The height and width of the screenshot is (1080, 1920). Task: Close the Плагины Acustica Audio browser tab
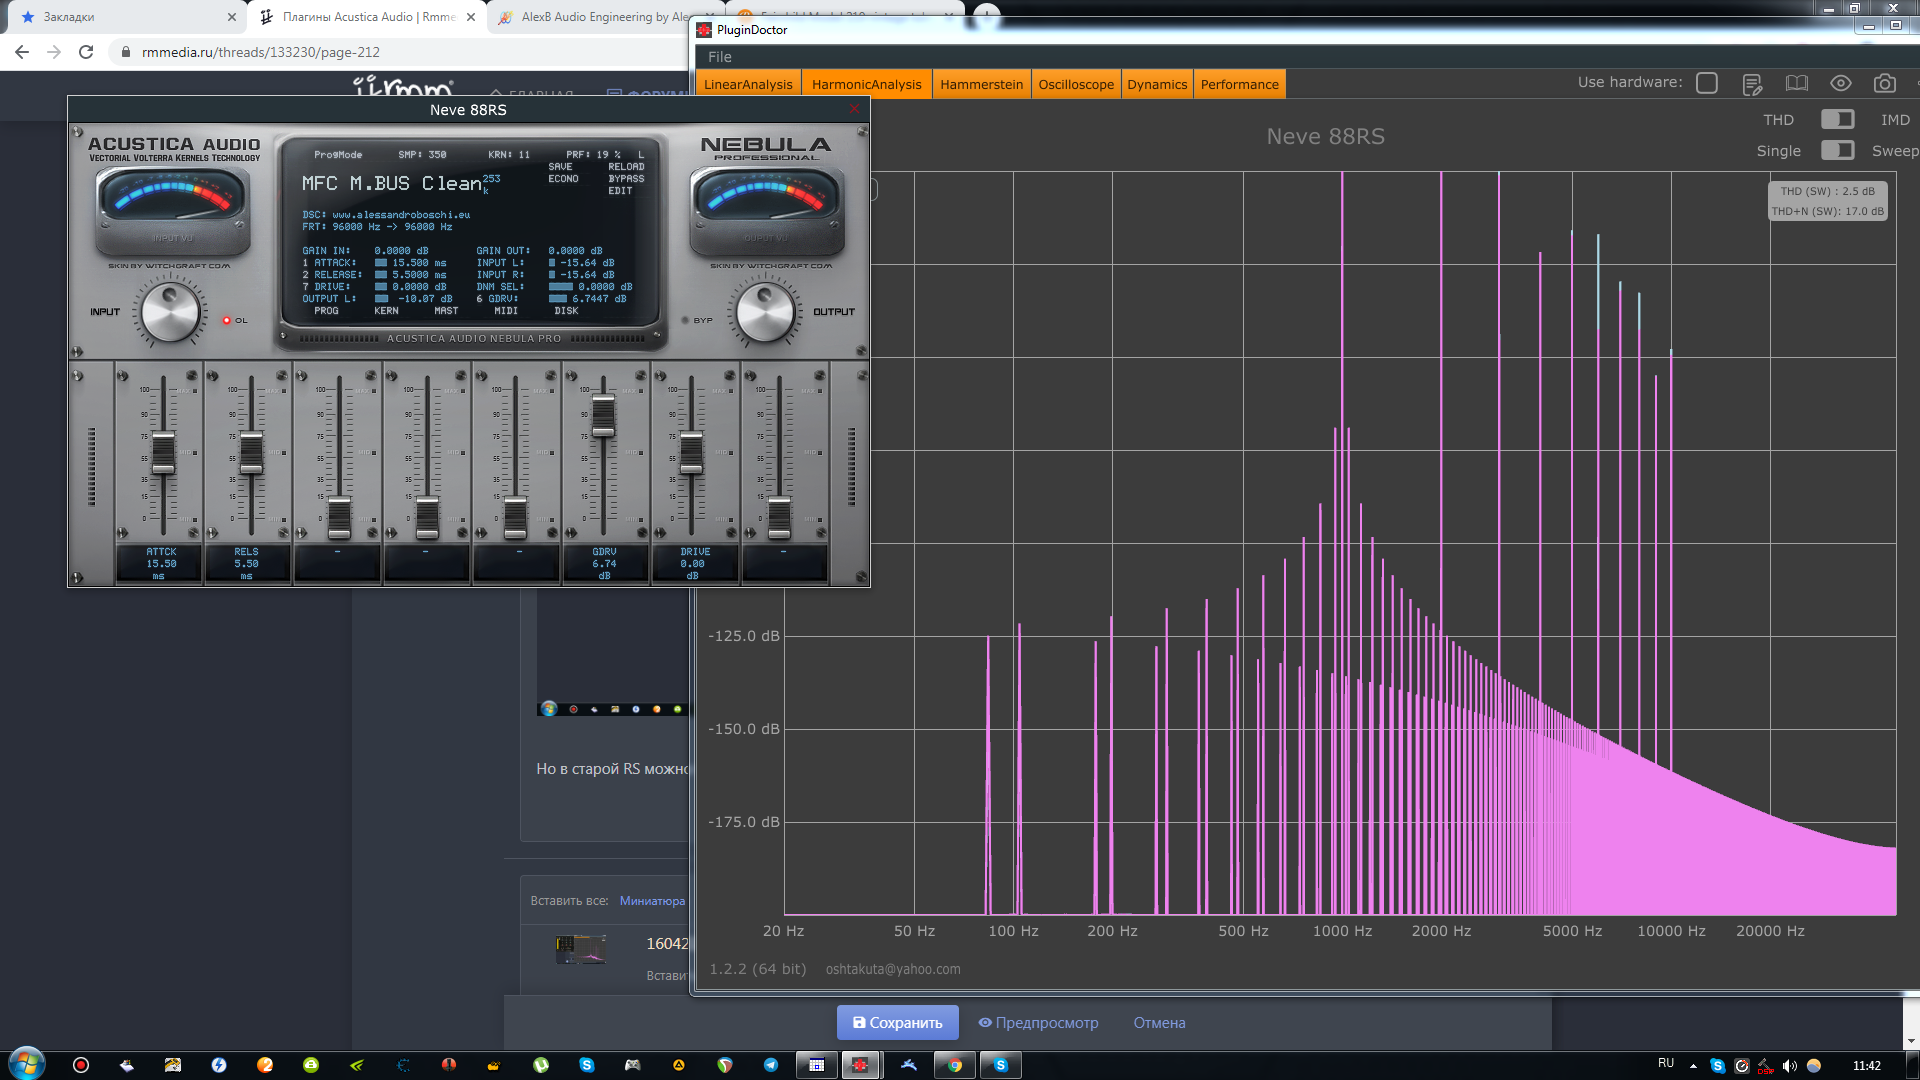click(x=471, y=17)
